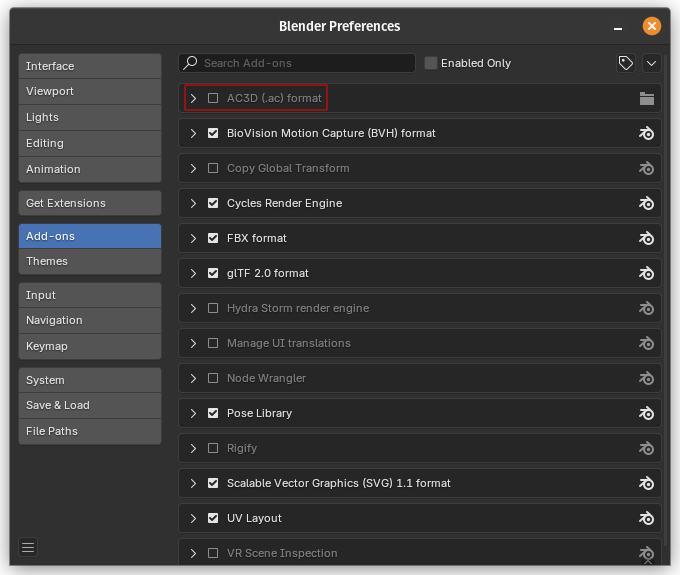Click Blender logo icon in UV Layout row
The image size is (680, 575).
point(646,518)
